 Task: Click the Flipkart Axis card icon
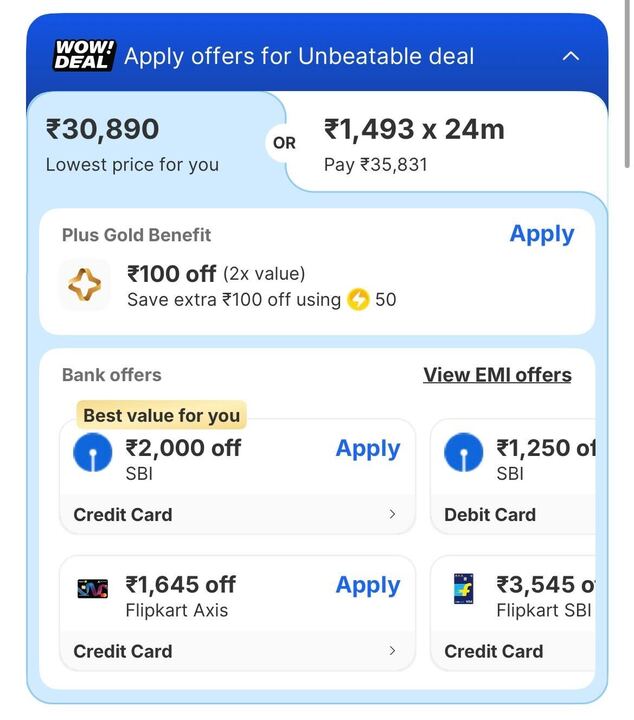[x=93, y=589]
